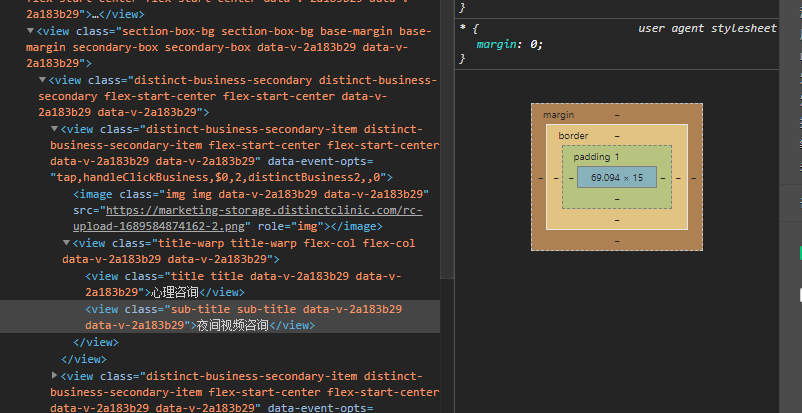Click the margin property name in styles
Image resolution: width=802 pixels, height=413 pixels.
(x=496, y=45)
